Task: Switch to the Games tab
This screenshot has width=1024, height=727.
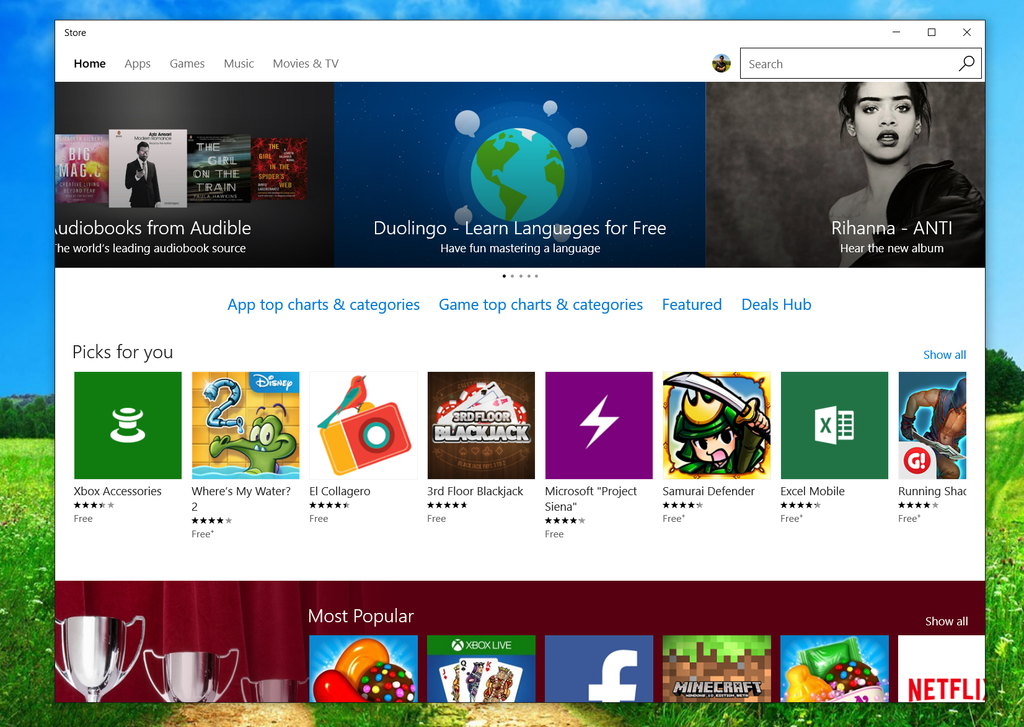Action: click(187, 63)
